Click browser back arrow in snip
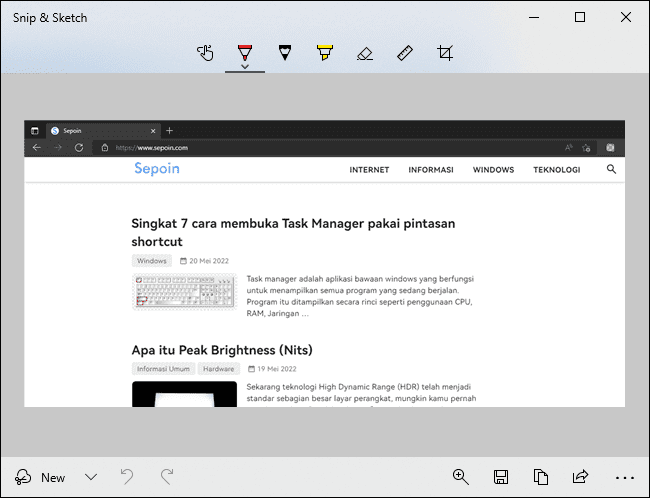The image size is (650, 498). [x=36, y=148]
